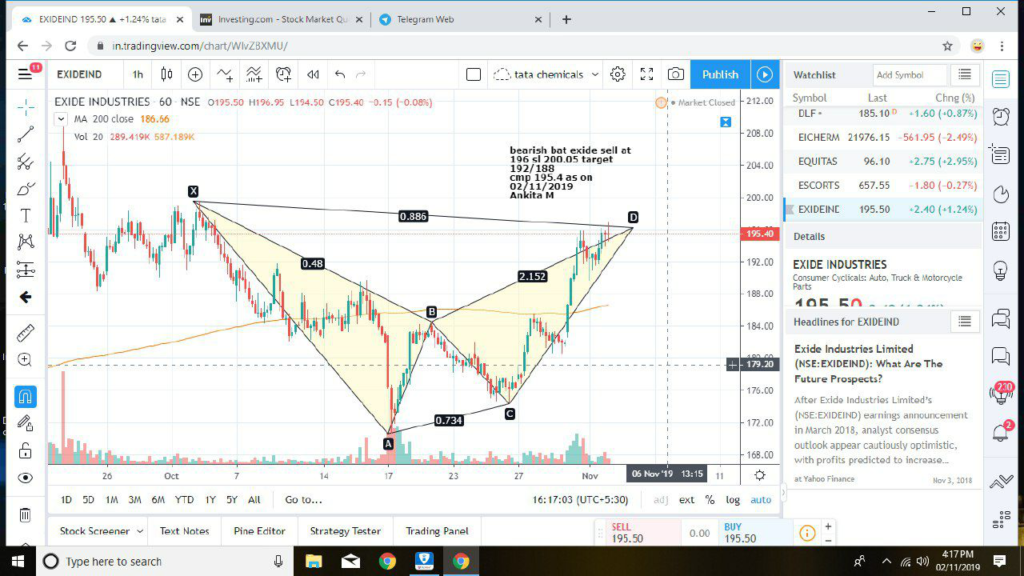1024x576 pixels.
Task: Toggle log scale on the price axis
Action: (733, 500)
